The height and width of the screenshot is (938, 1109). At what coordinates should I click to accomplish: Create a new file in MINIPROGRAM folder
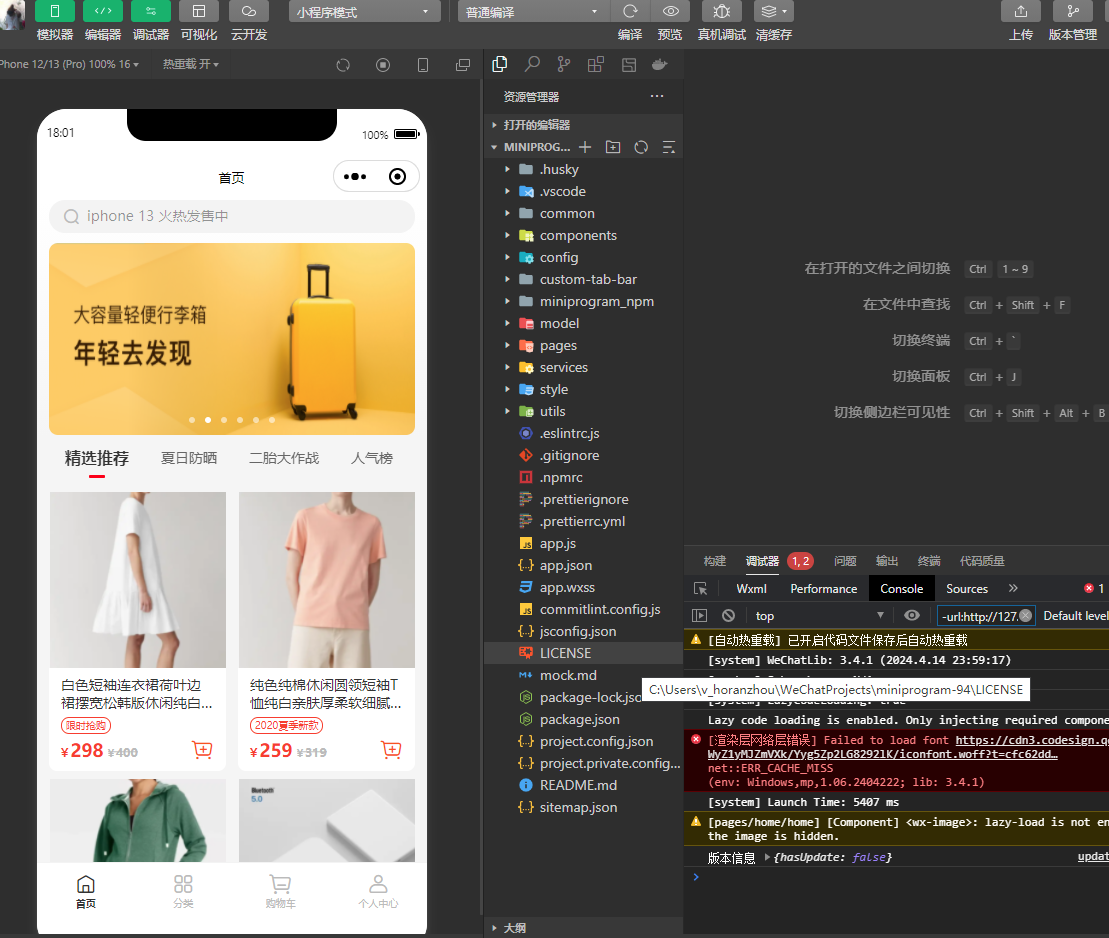[585, 147]
